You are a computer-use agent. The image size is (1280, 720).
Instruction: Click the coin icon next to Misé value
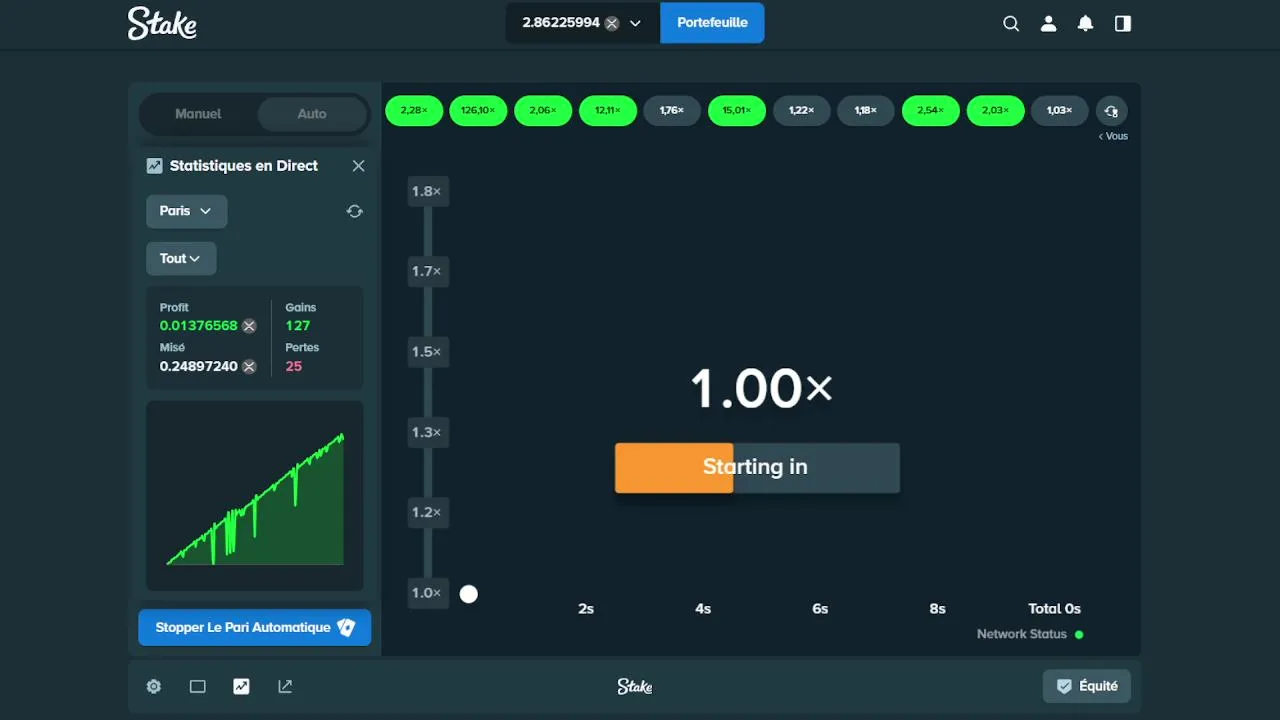click(249, 367)
